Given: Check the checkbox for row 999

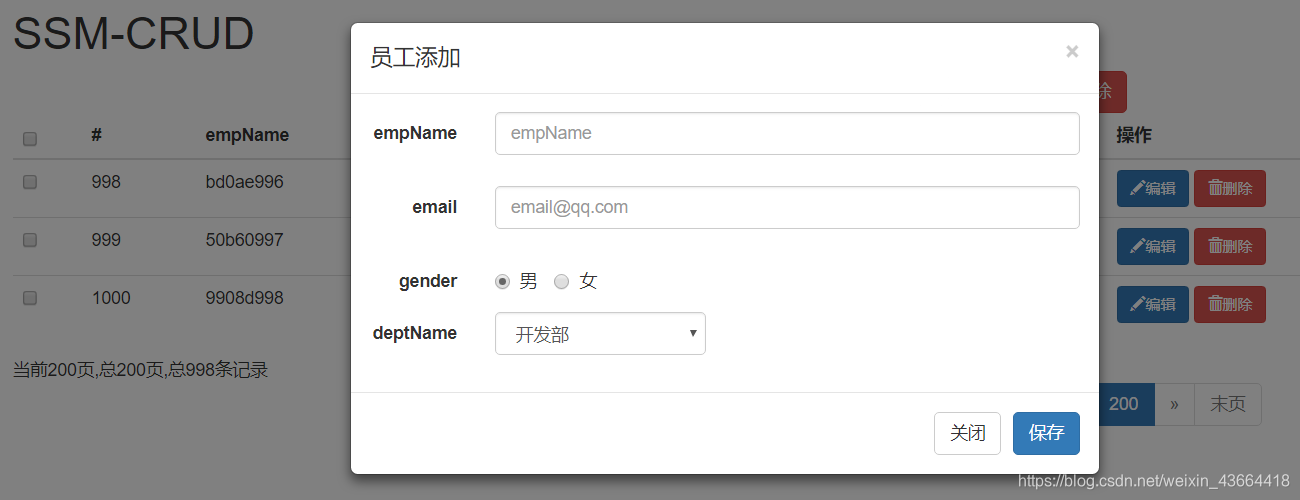Looking at the screenshot, I should 30,240.
